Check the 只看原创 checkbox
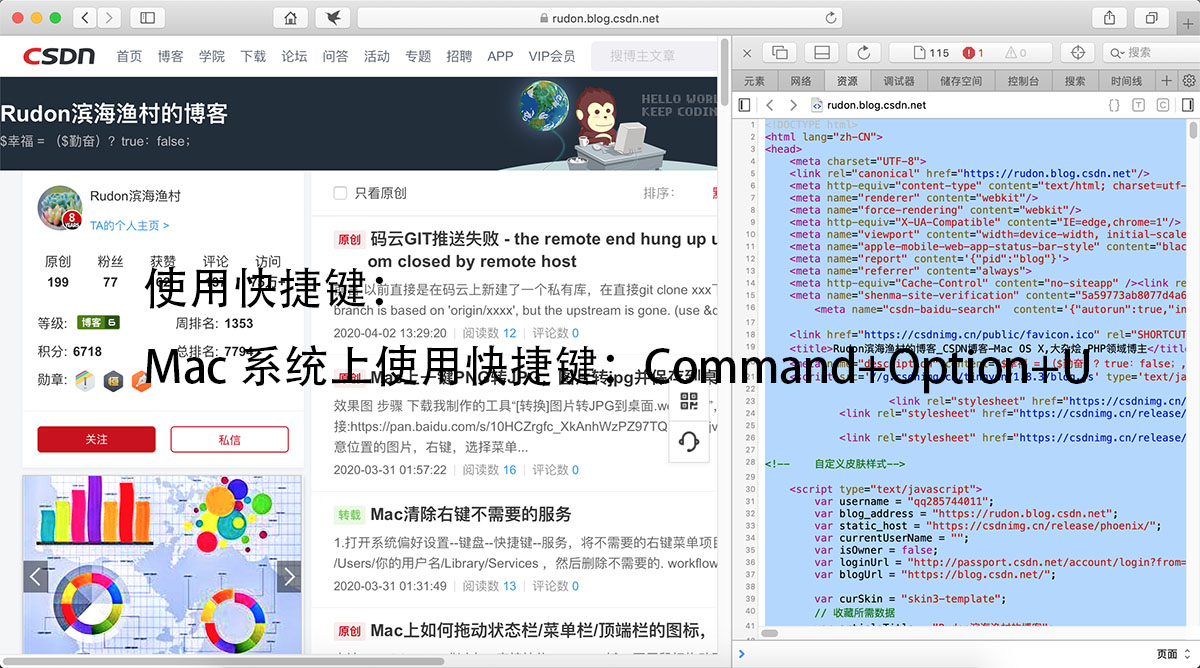This screenshot has width=1200, height=668. coord(340,193)
